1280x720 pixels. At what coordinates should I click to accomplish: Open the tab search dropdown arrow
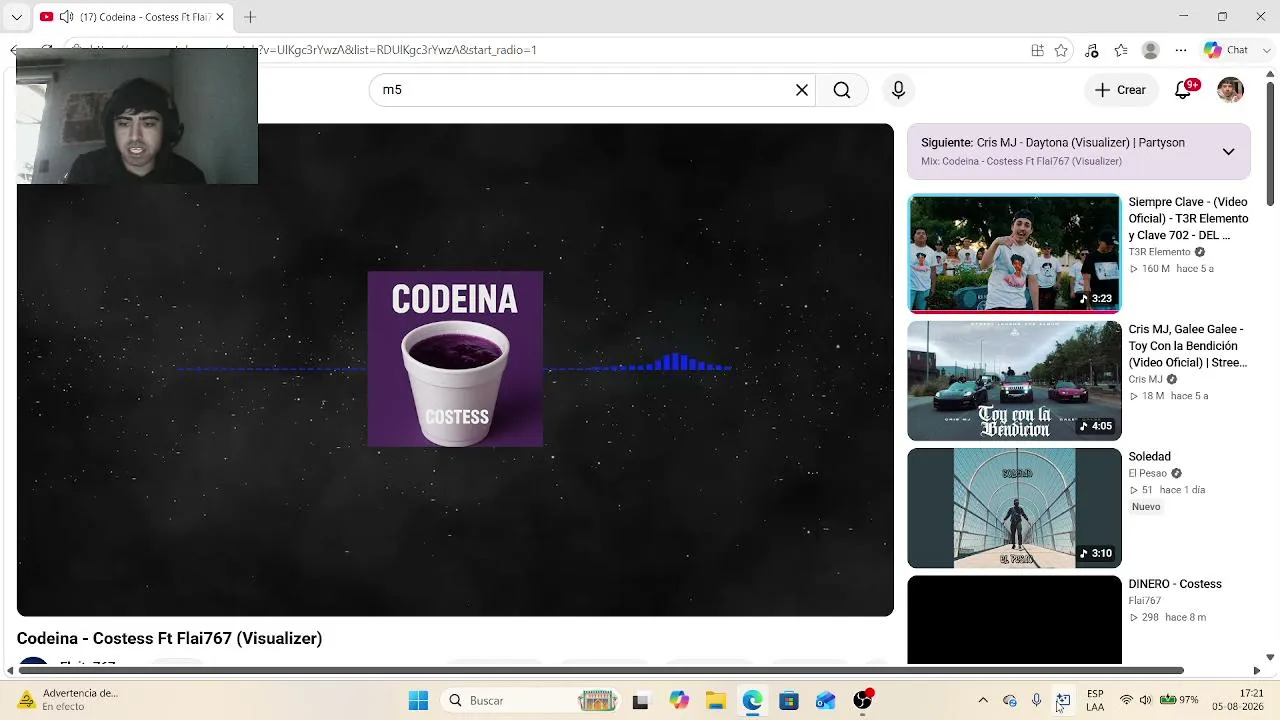click(16, 17)
